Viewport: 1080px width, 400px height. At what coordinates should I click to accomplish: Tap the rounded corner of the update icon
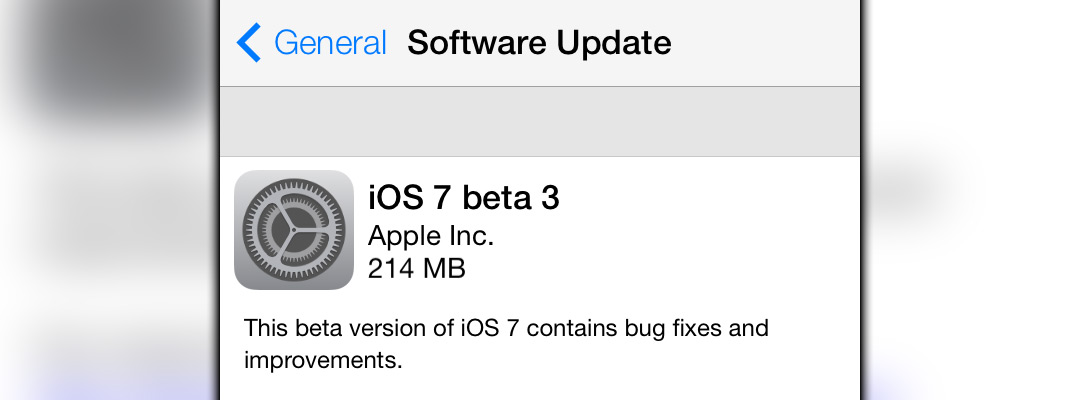[242, 178]
